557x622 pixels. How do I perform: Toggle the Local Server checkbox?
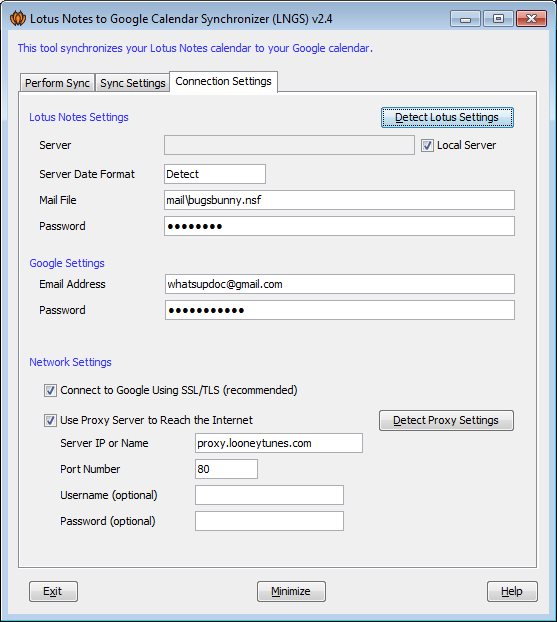[427, 146]
